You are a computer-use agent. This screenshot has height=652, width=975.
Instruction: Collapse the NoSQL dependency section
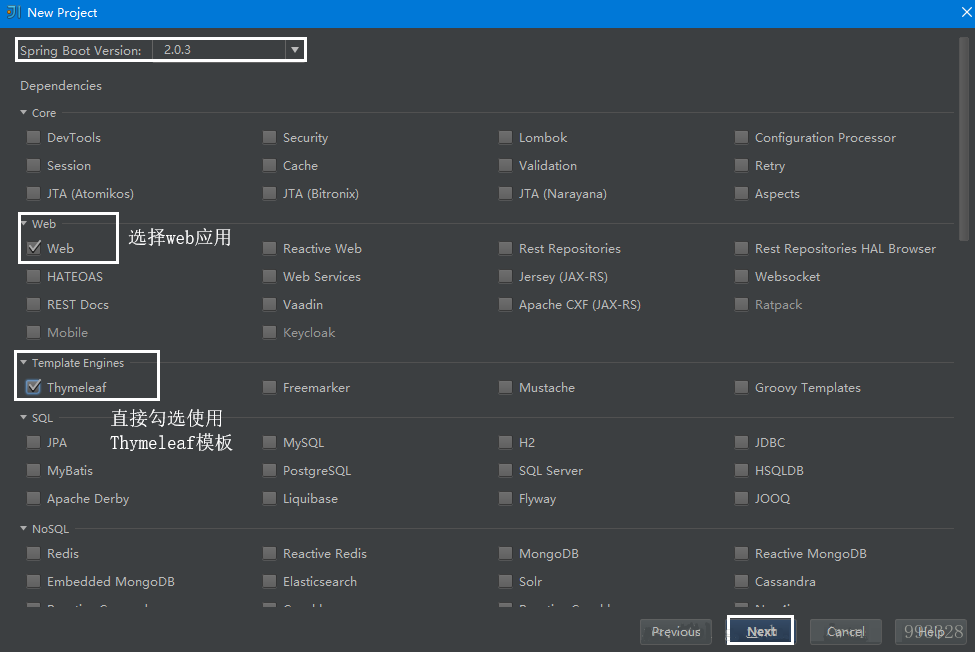(24, 528)
